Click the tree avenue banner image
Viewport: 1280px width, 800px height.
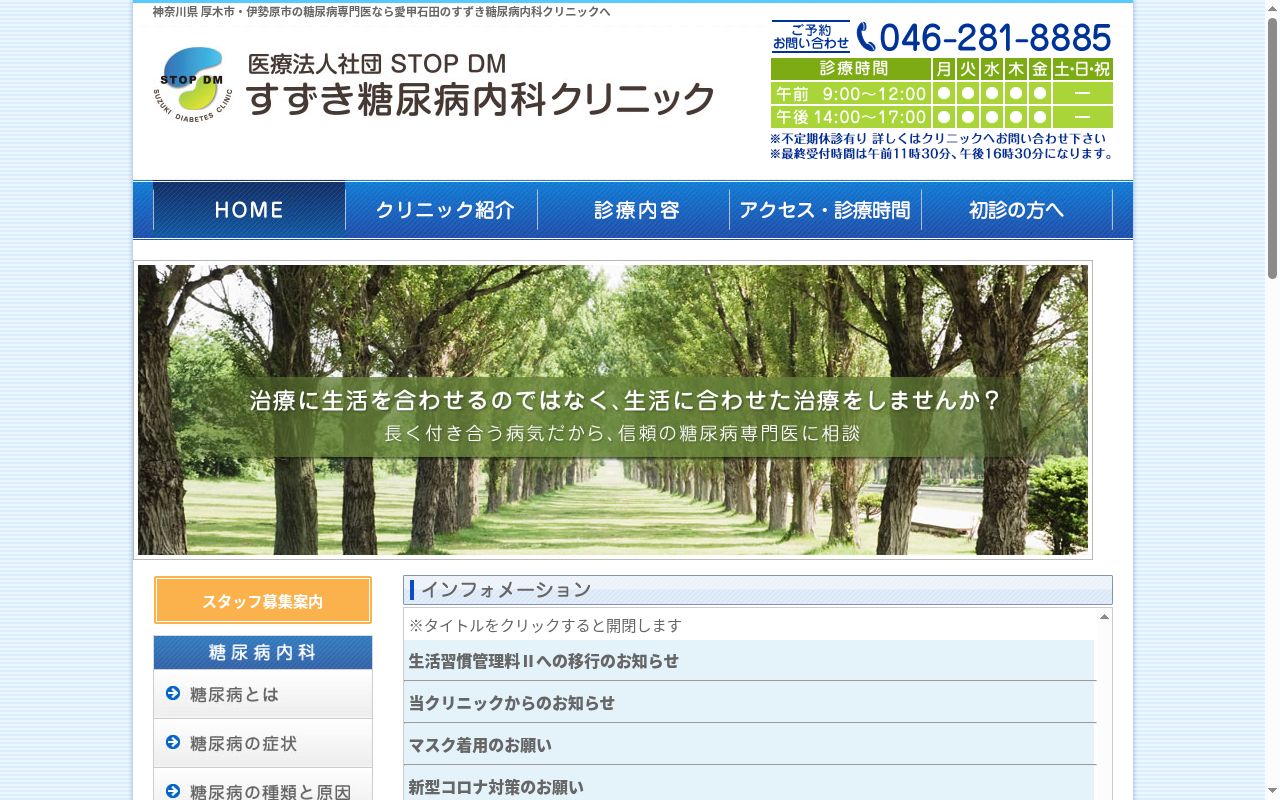click(613, 410)
